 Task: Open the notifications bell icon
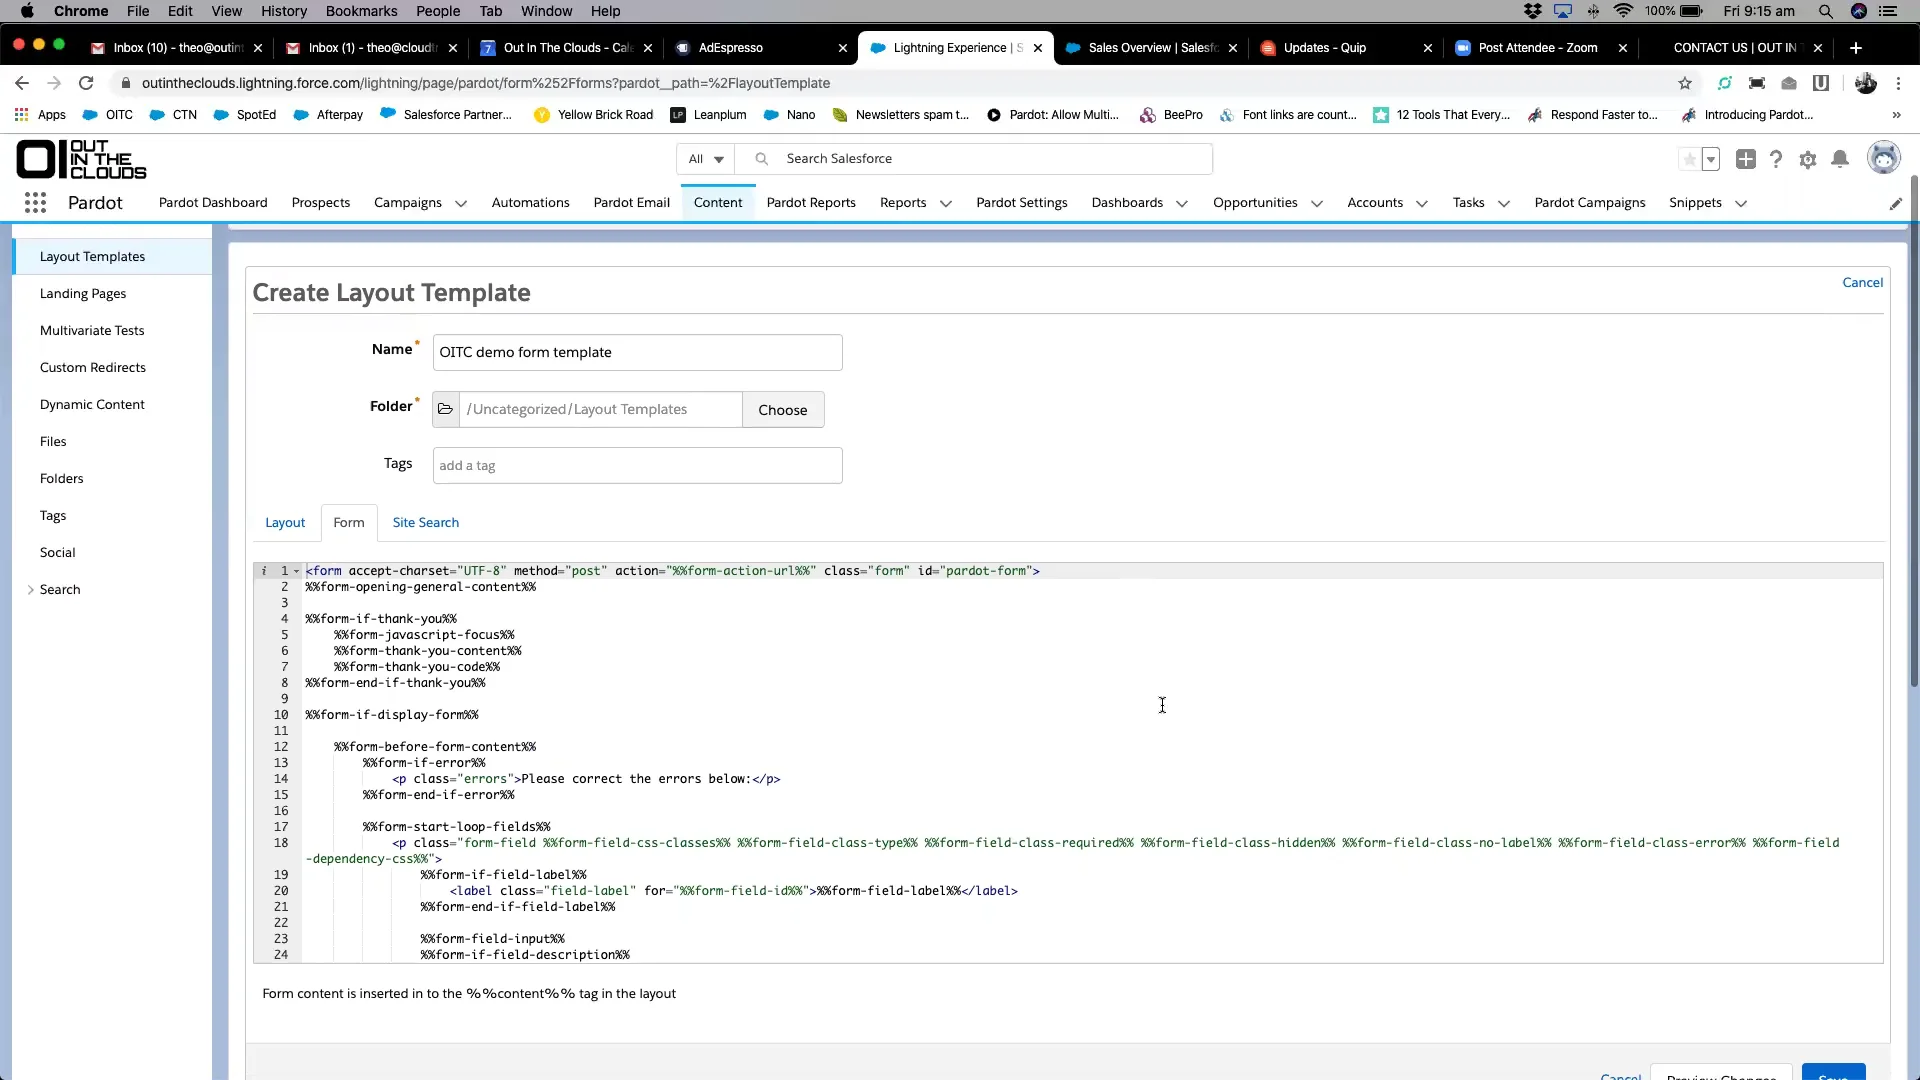(x=1841, y=159)
